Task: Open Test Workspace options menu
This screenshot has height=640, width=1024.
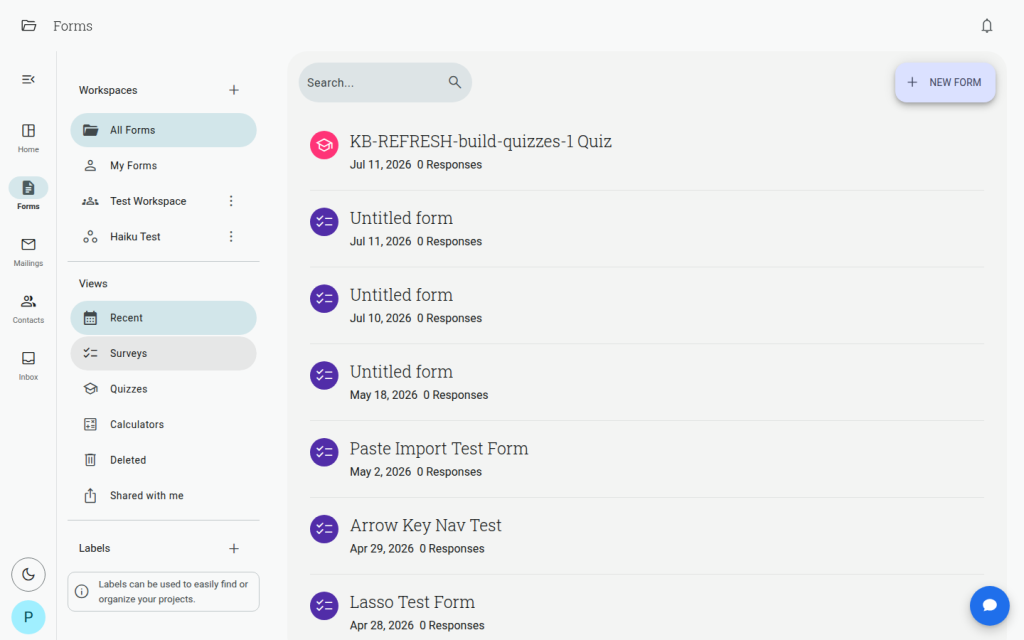Action: [231, 201]
